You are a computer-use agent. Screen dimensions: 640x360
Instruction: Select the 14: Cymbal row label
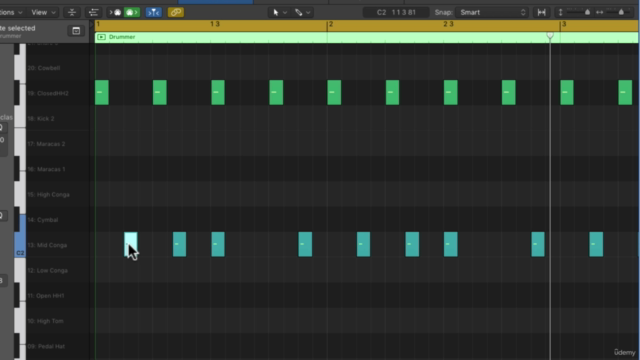click(x=42, y=220)
